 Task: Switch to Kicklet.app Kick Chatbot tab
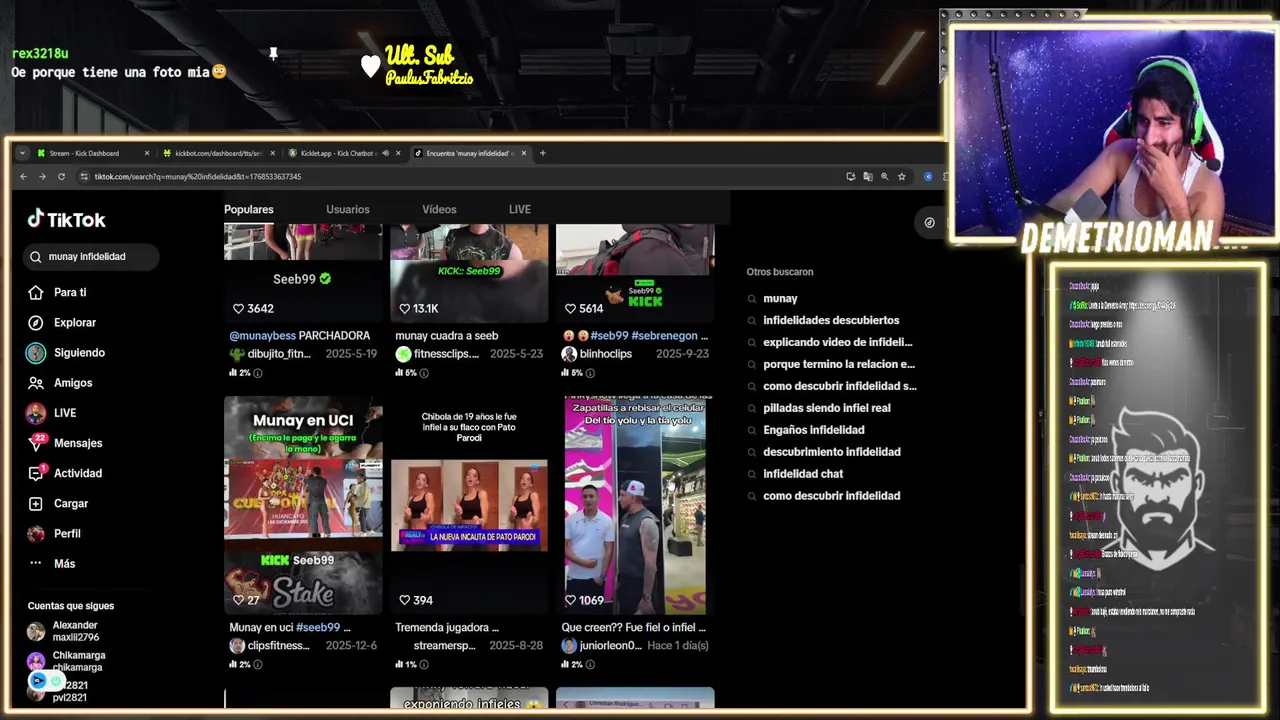[333, 153]
